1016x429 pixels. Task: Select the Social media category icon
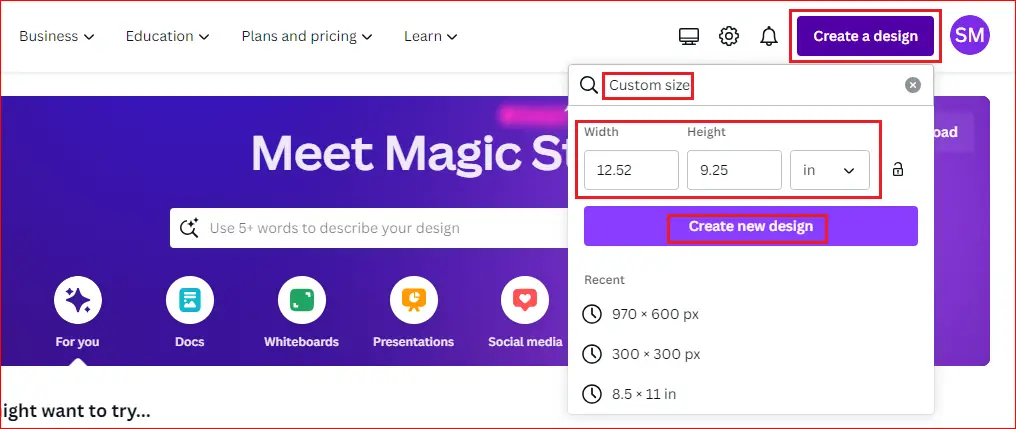[525, 299]
